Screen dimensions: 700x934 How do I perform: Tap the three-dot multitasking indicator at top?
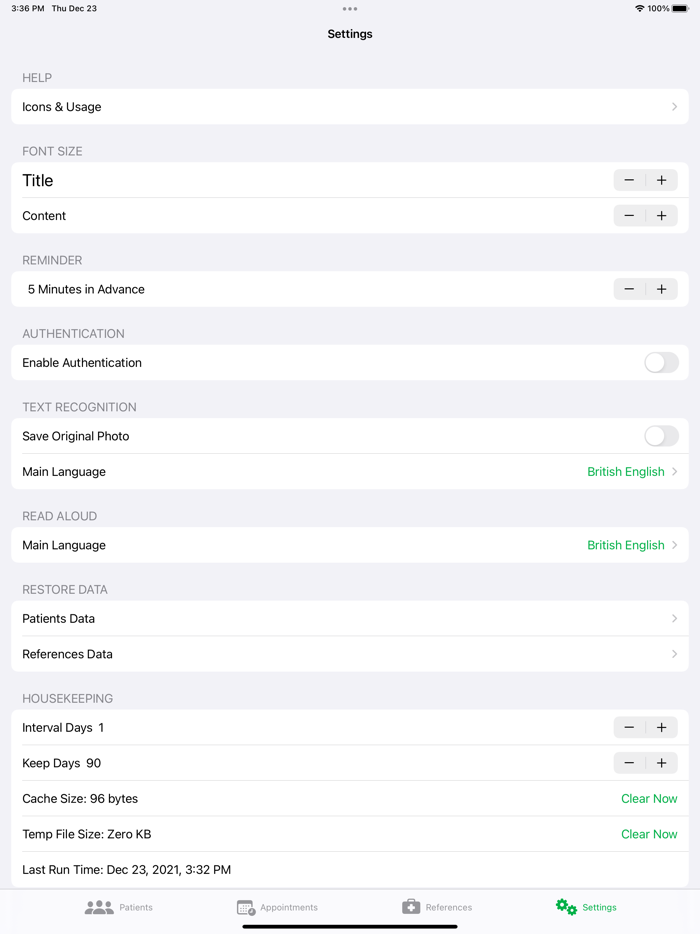[350, 9]
